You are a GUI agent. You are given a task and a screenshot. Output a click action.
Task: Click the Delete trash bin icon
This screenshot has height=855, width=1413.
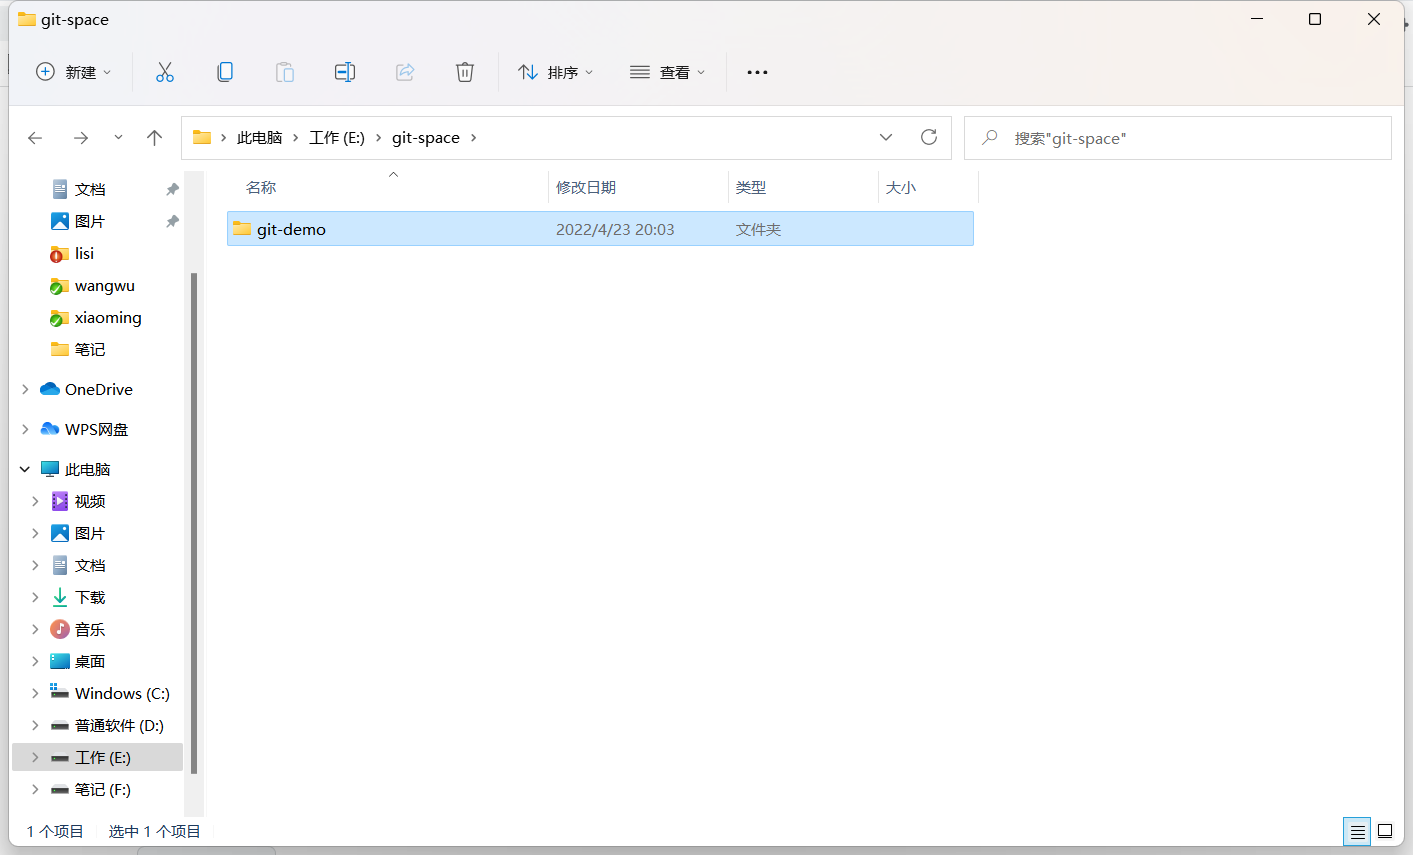(465, 72)
